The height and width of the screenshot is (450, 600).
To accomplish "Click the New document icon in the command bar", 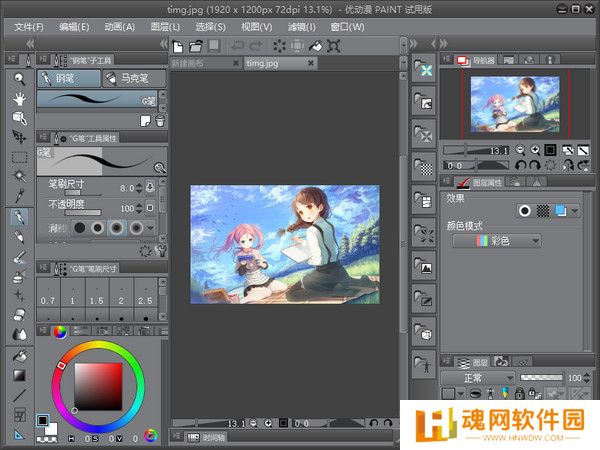I will [x=178, y=46].
